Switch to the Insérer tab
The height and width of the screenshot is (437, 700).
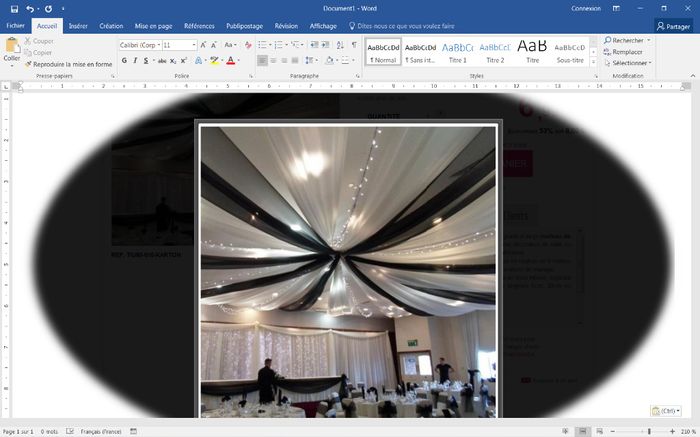78,26
